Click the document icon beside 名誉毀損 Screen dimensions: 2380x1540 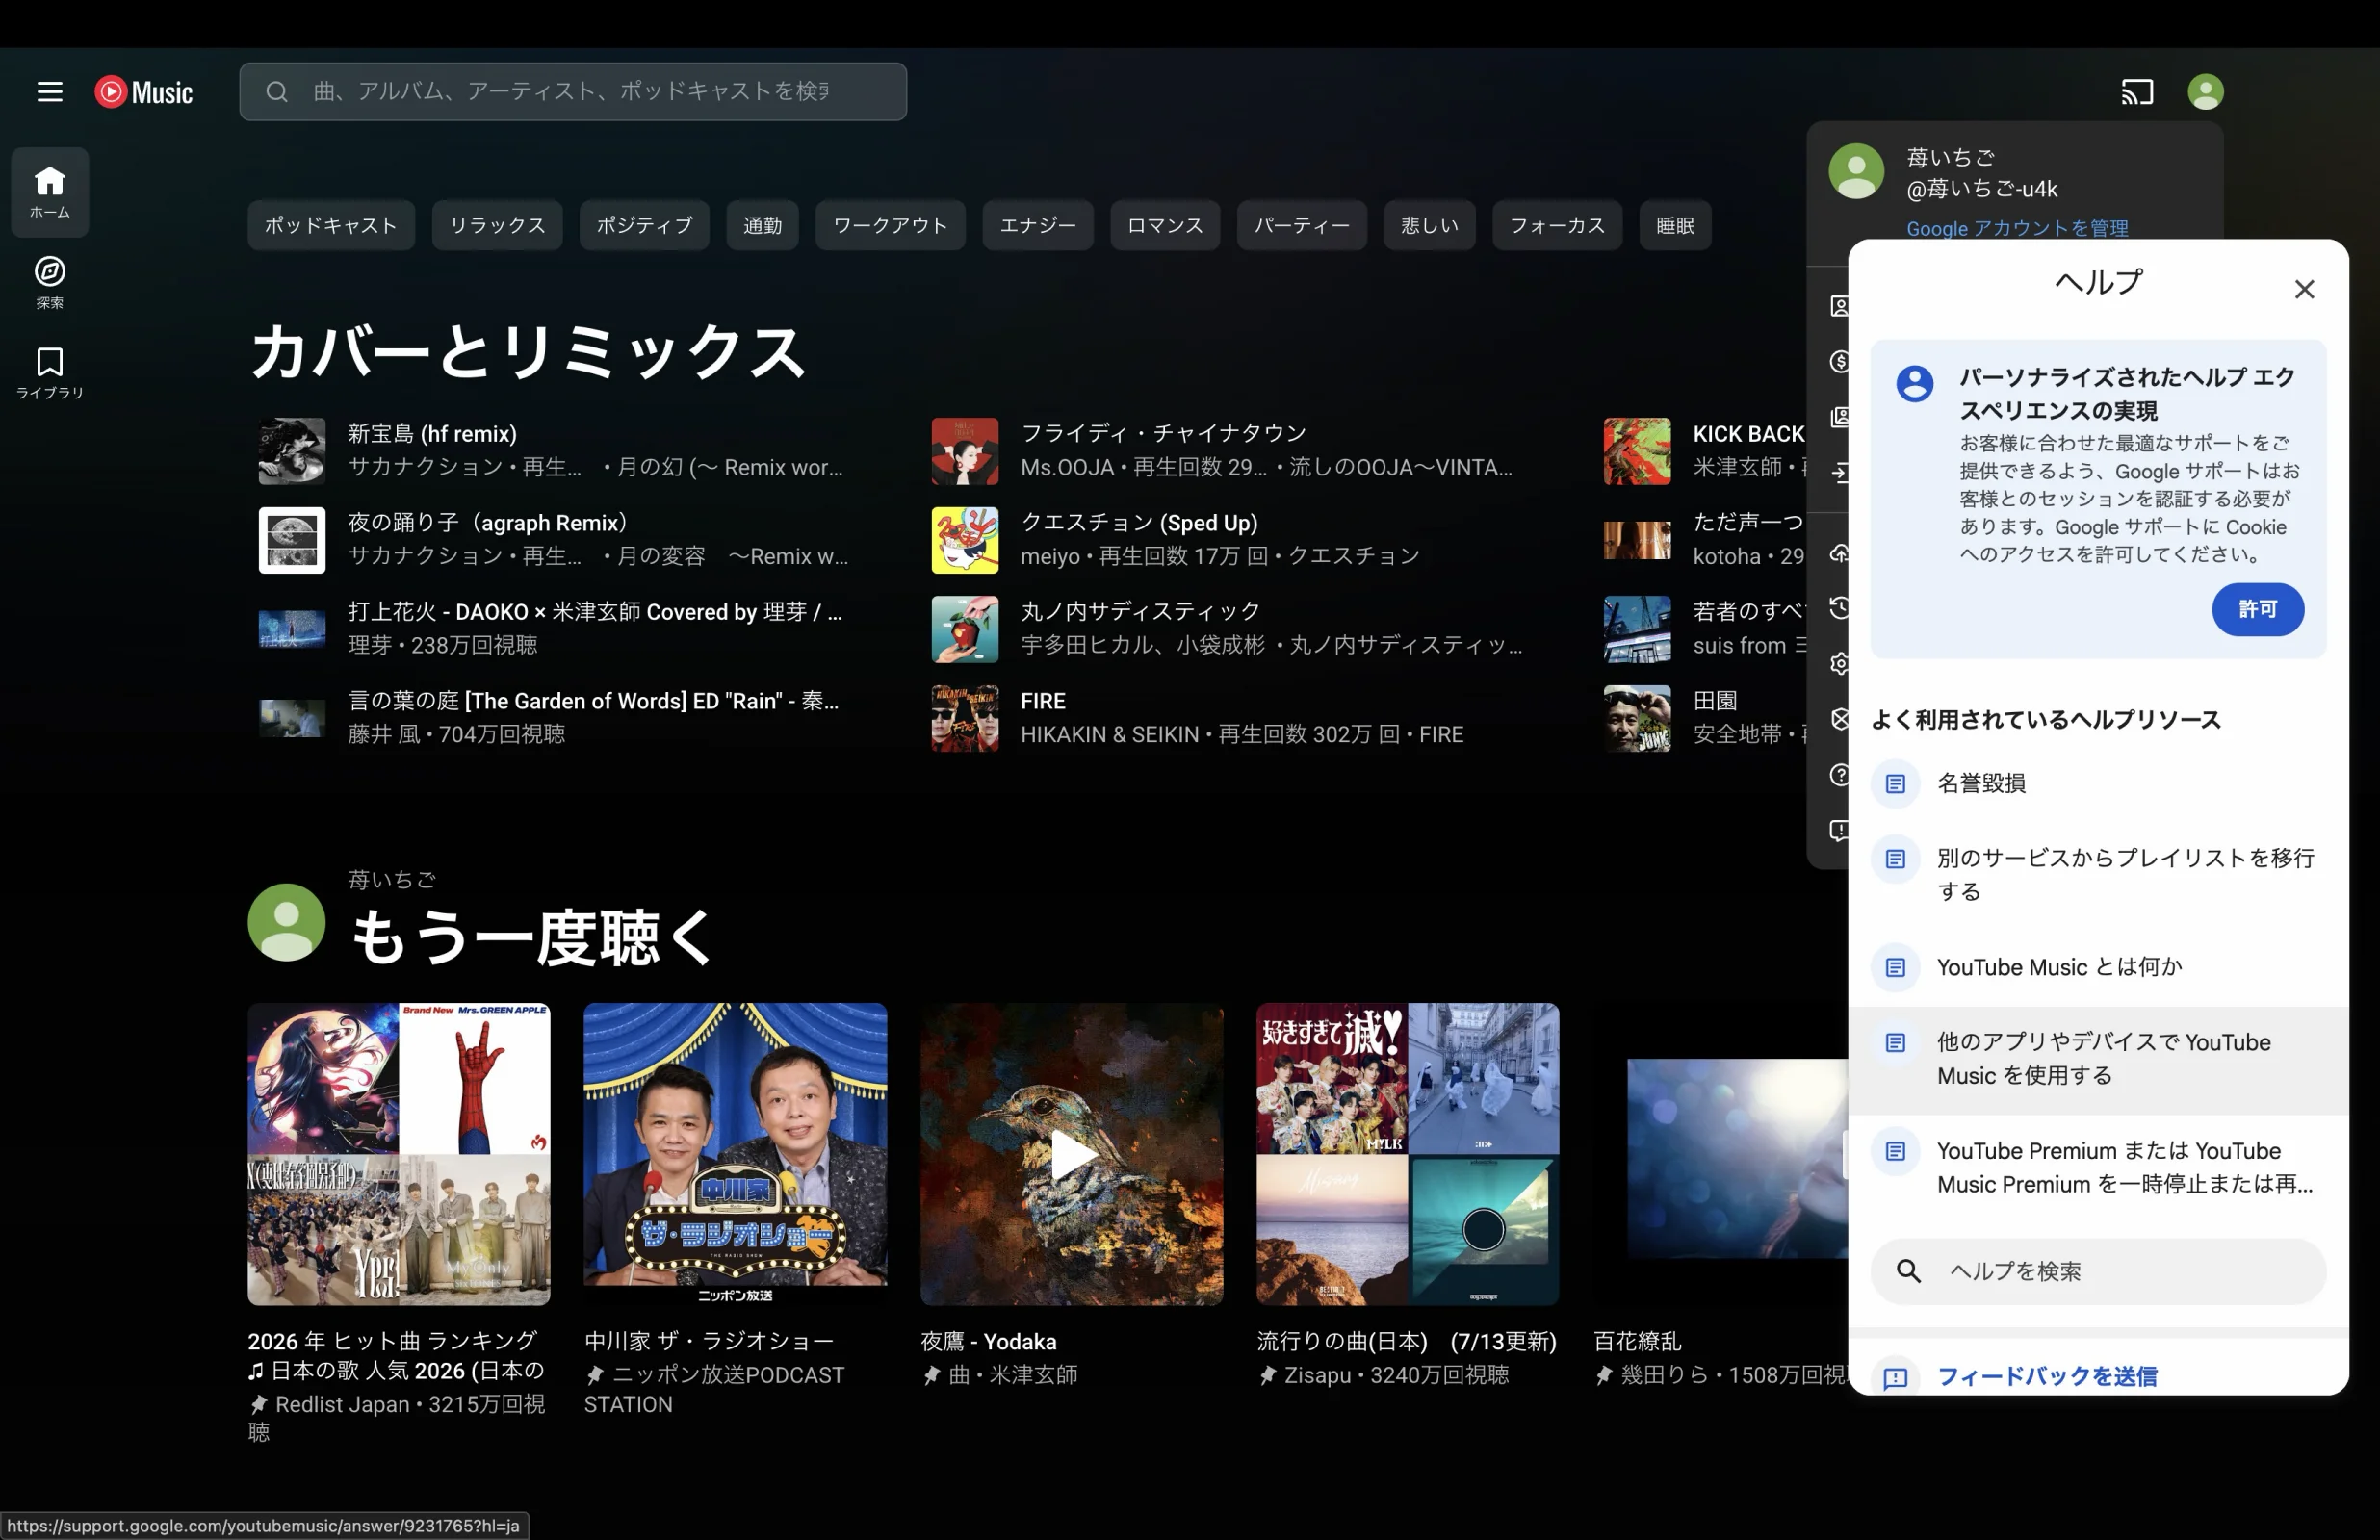[x=1895, y=783]
